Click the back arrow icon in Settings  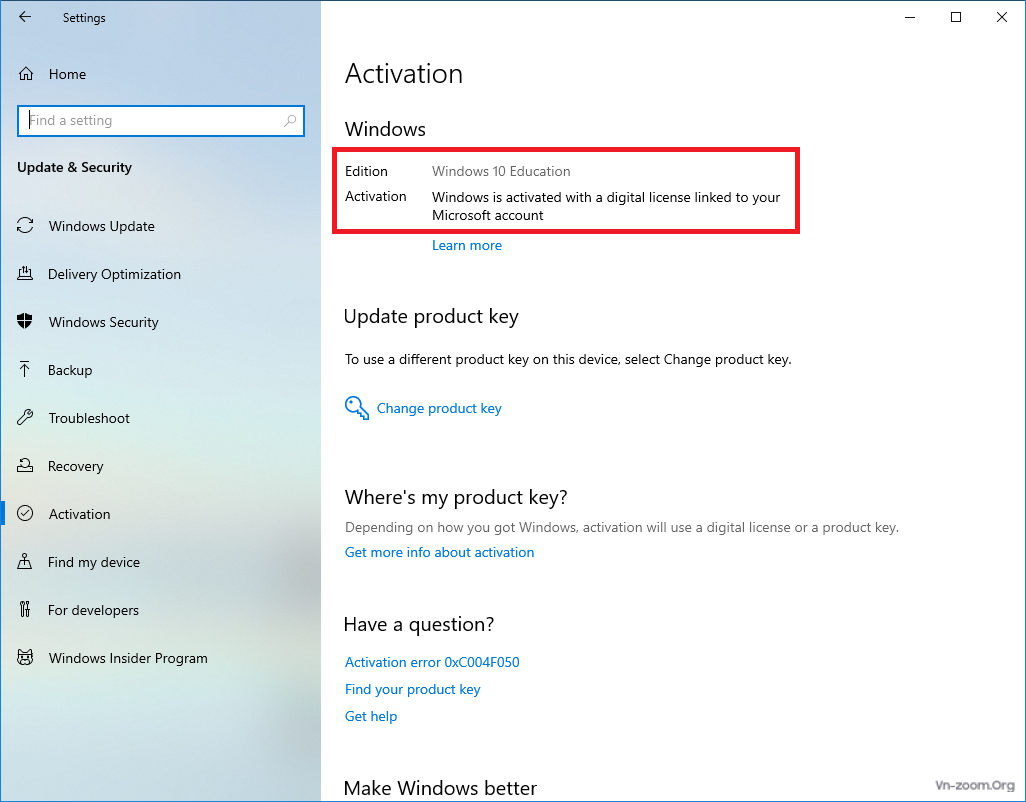tap(25, 17)
